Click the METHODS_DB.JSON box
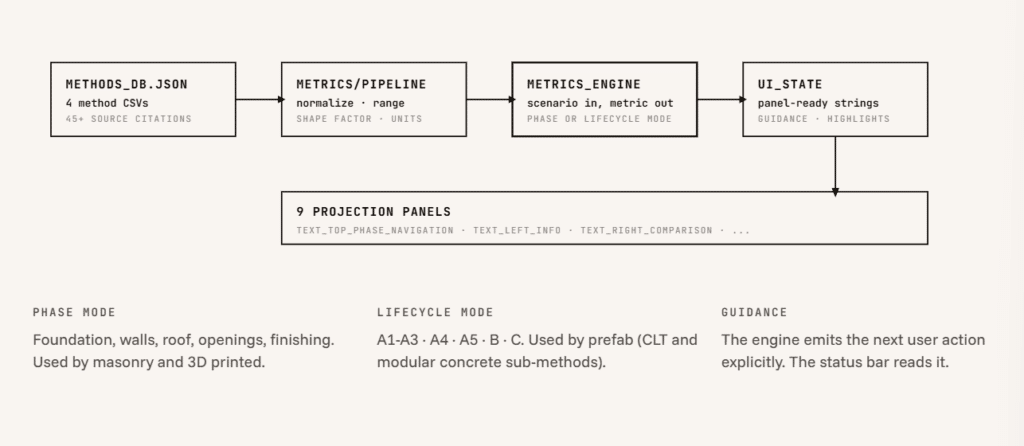The image size is (1024, 446). click(x=143, y=99)
